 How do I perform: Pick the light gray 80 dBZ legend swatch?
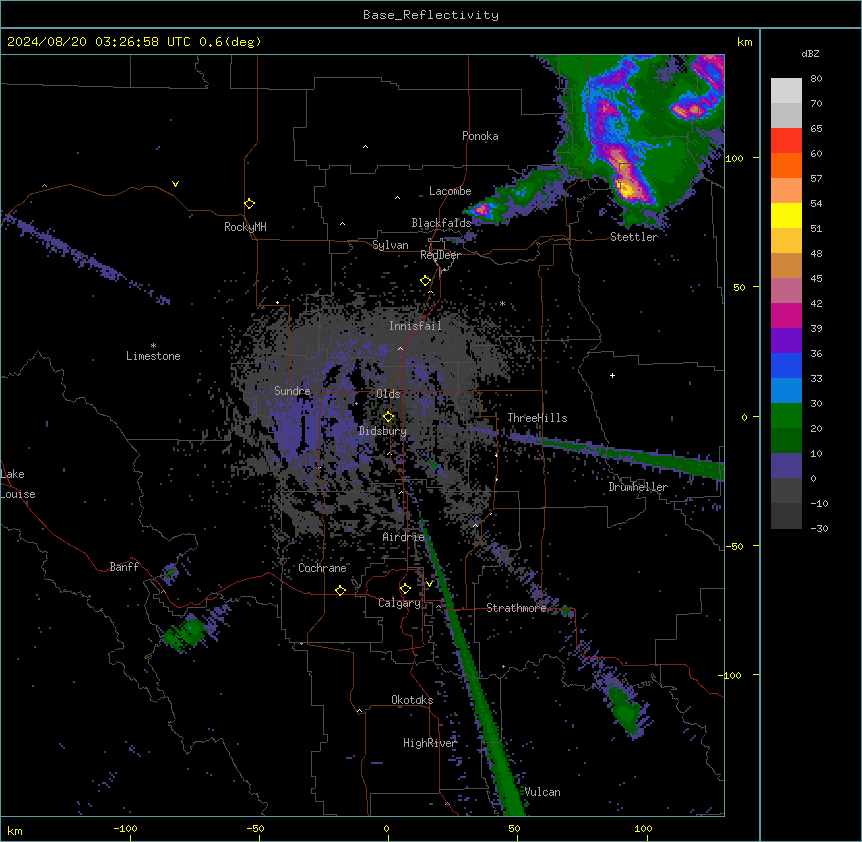coord(786,91)
